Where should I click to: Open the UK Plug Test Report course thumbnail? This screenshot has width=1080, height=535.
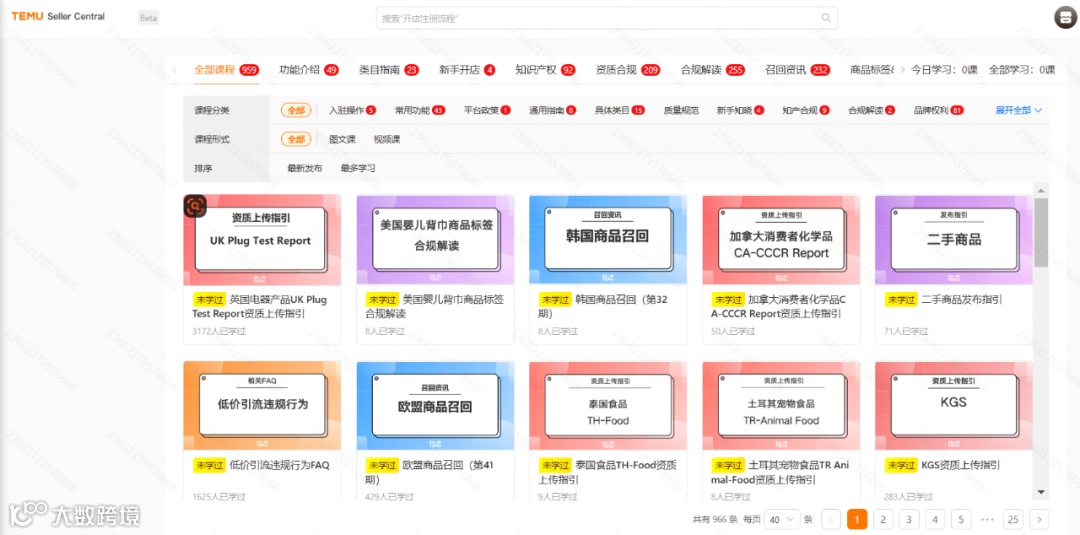click(x=262, y=240)
